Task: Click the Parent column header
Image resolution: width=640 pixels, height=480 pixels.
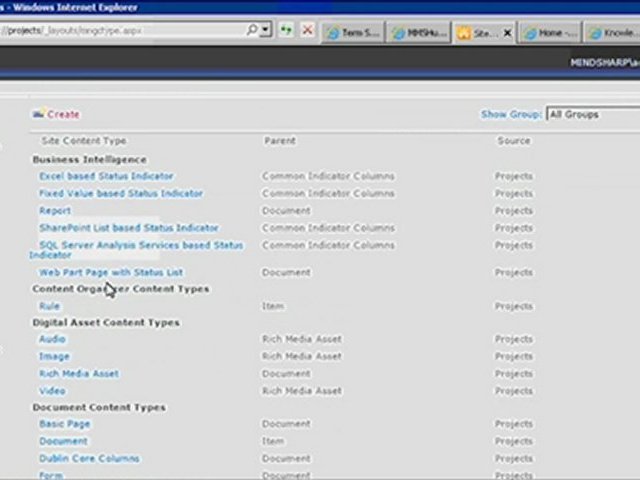Action: pyautogui.click(x=280, y=141)
